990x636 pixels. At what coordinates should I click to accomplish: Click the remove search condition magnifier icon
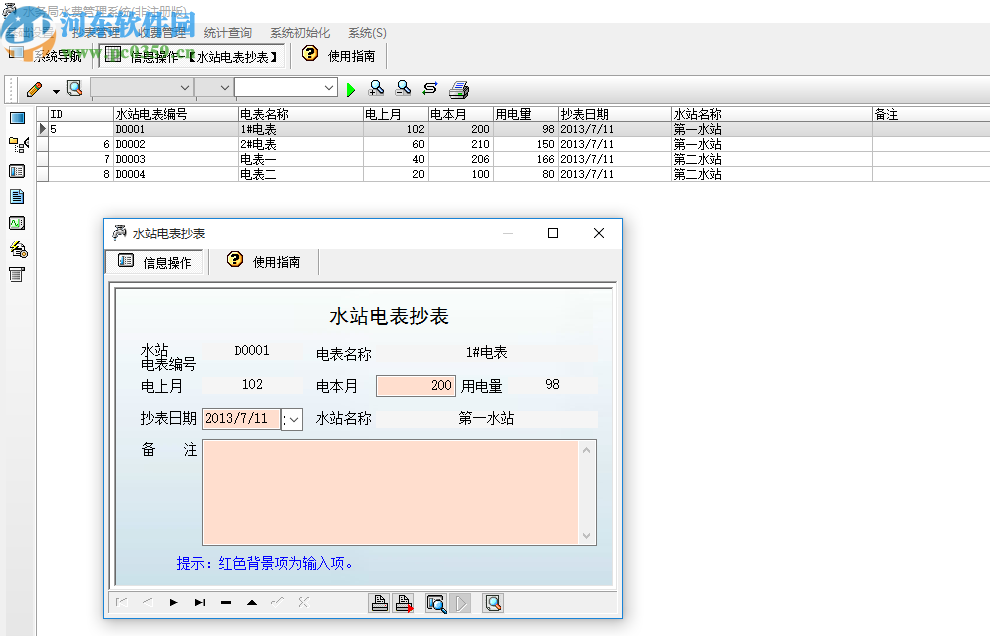(403, 89)
